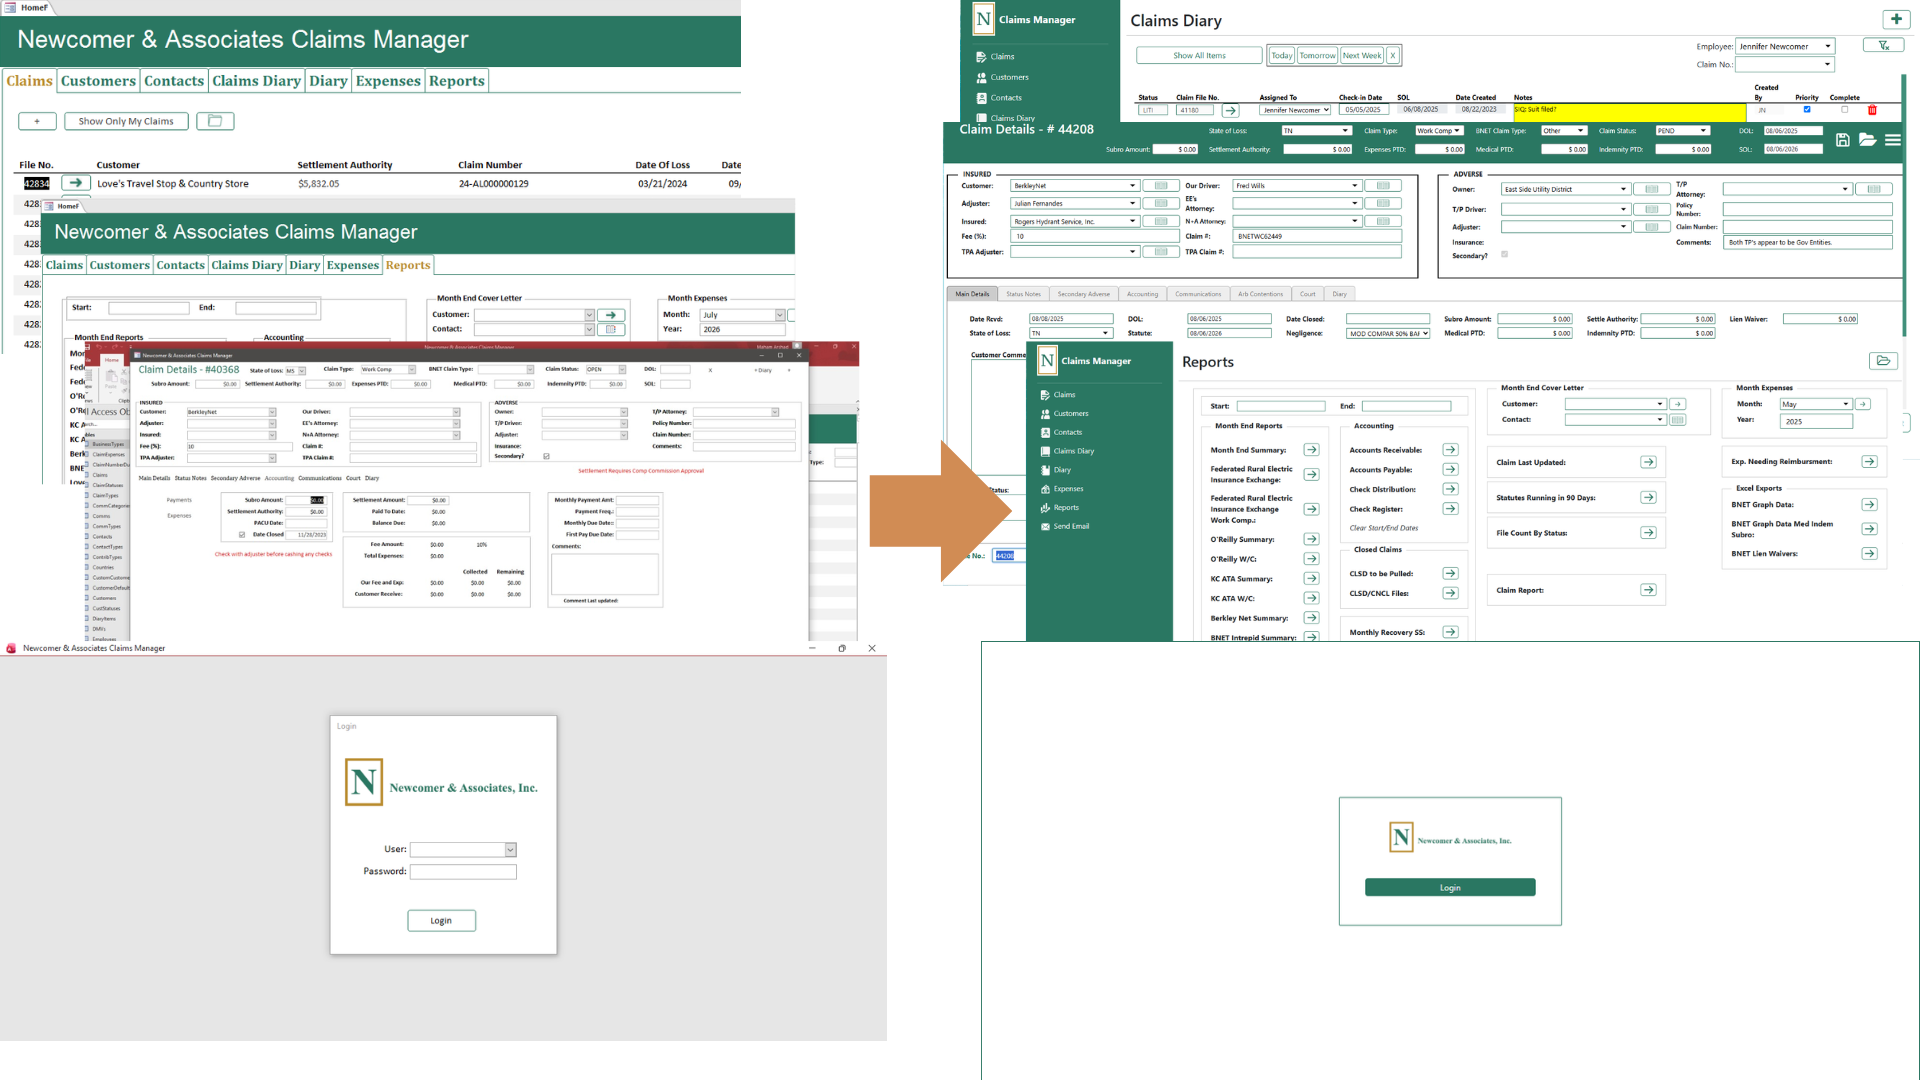The height and width of the screenshot is (1080, 1920).
Task: Toggle Date Closed checkbox in Claim Details #40368
Action: pyautogui.click(x=242, y=534)
